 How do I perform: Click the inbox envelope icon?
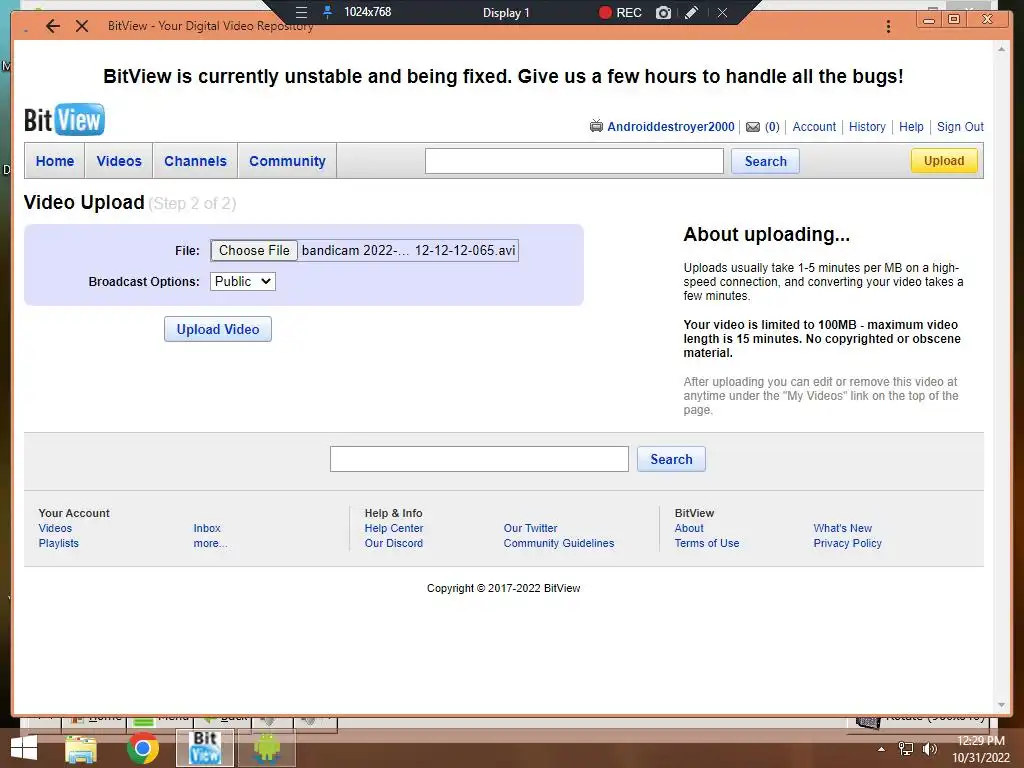tap(752, 127)
